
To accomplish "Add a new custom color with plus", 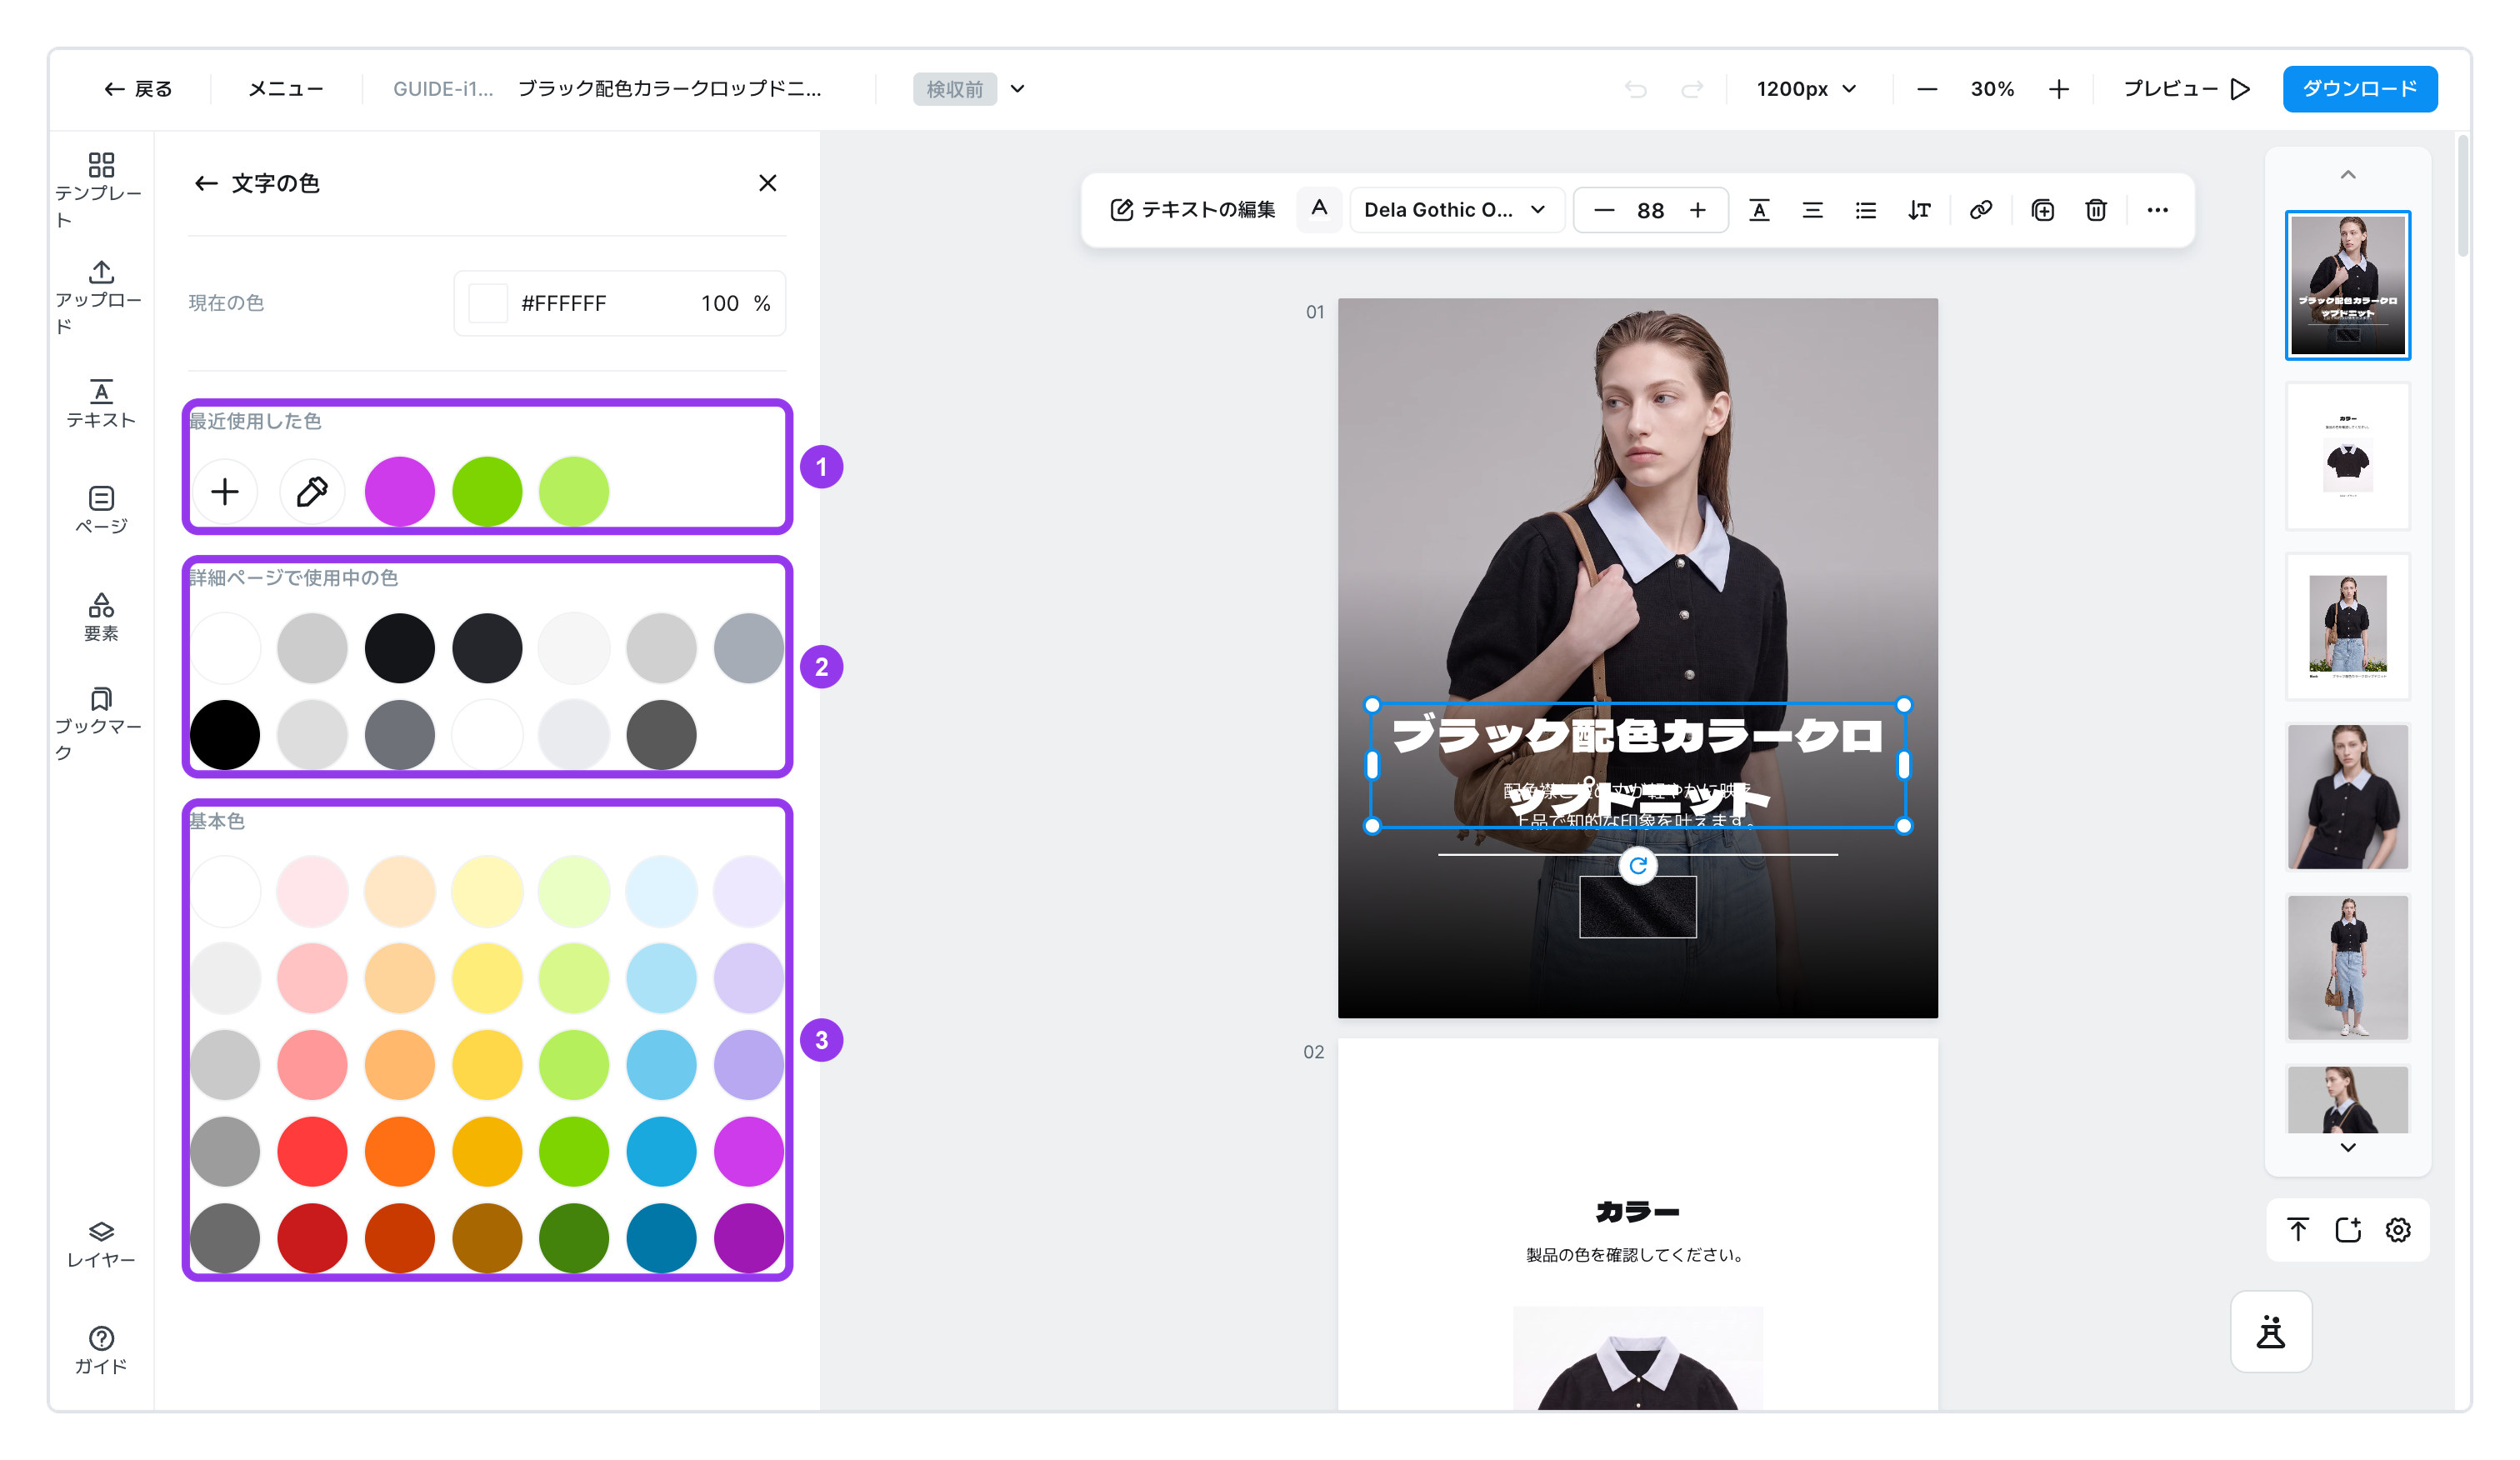I will (x=225, y=491).
